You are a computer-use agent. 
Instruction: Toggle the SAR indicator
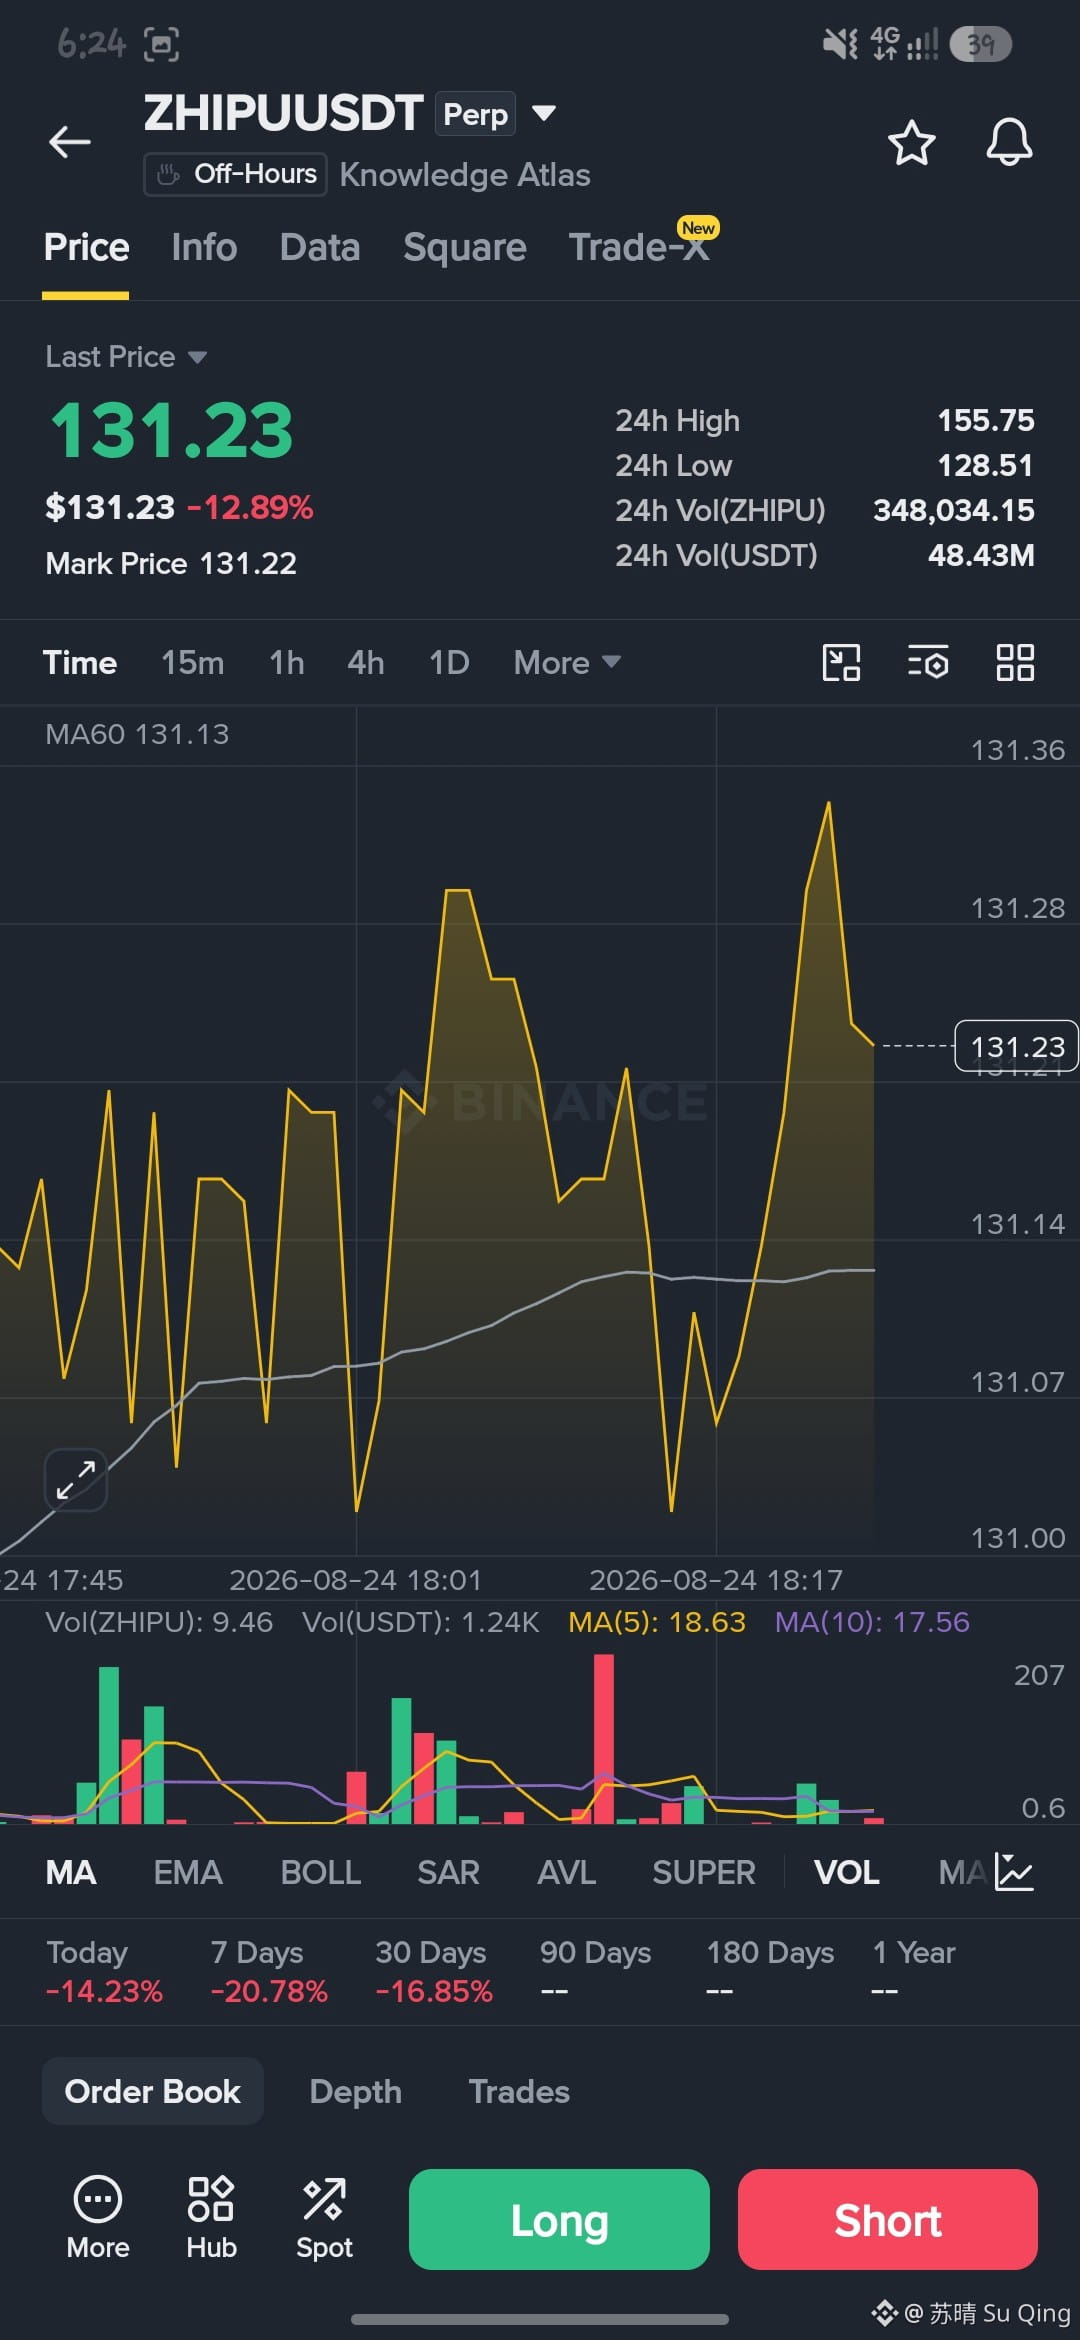click(448, 1872)
